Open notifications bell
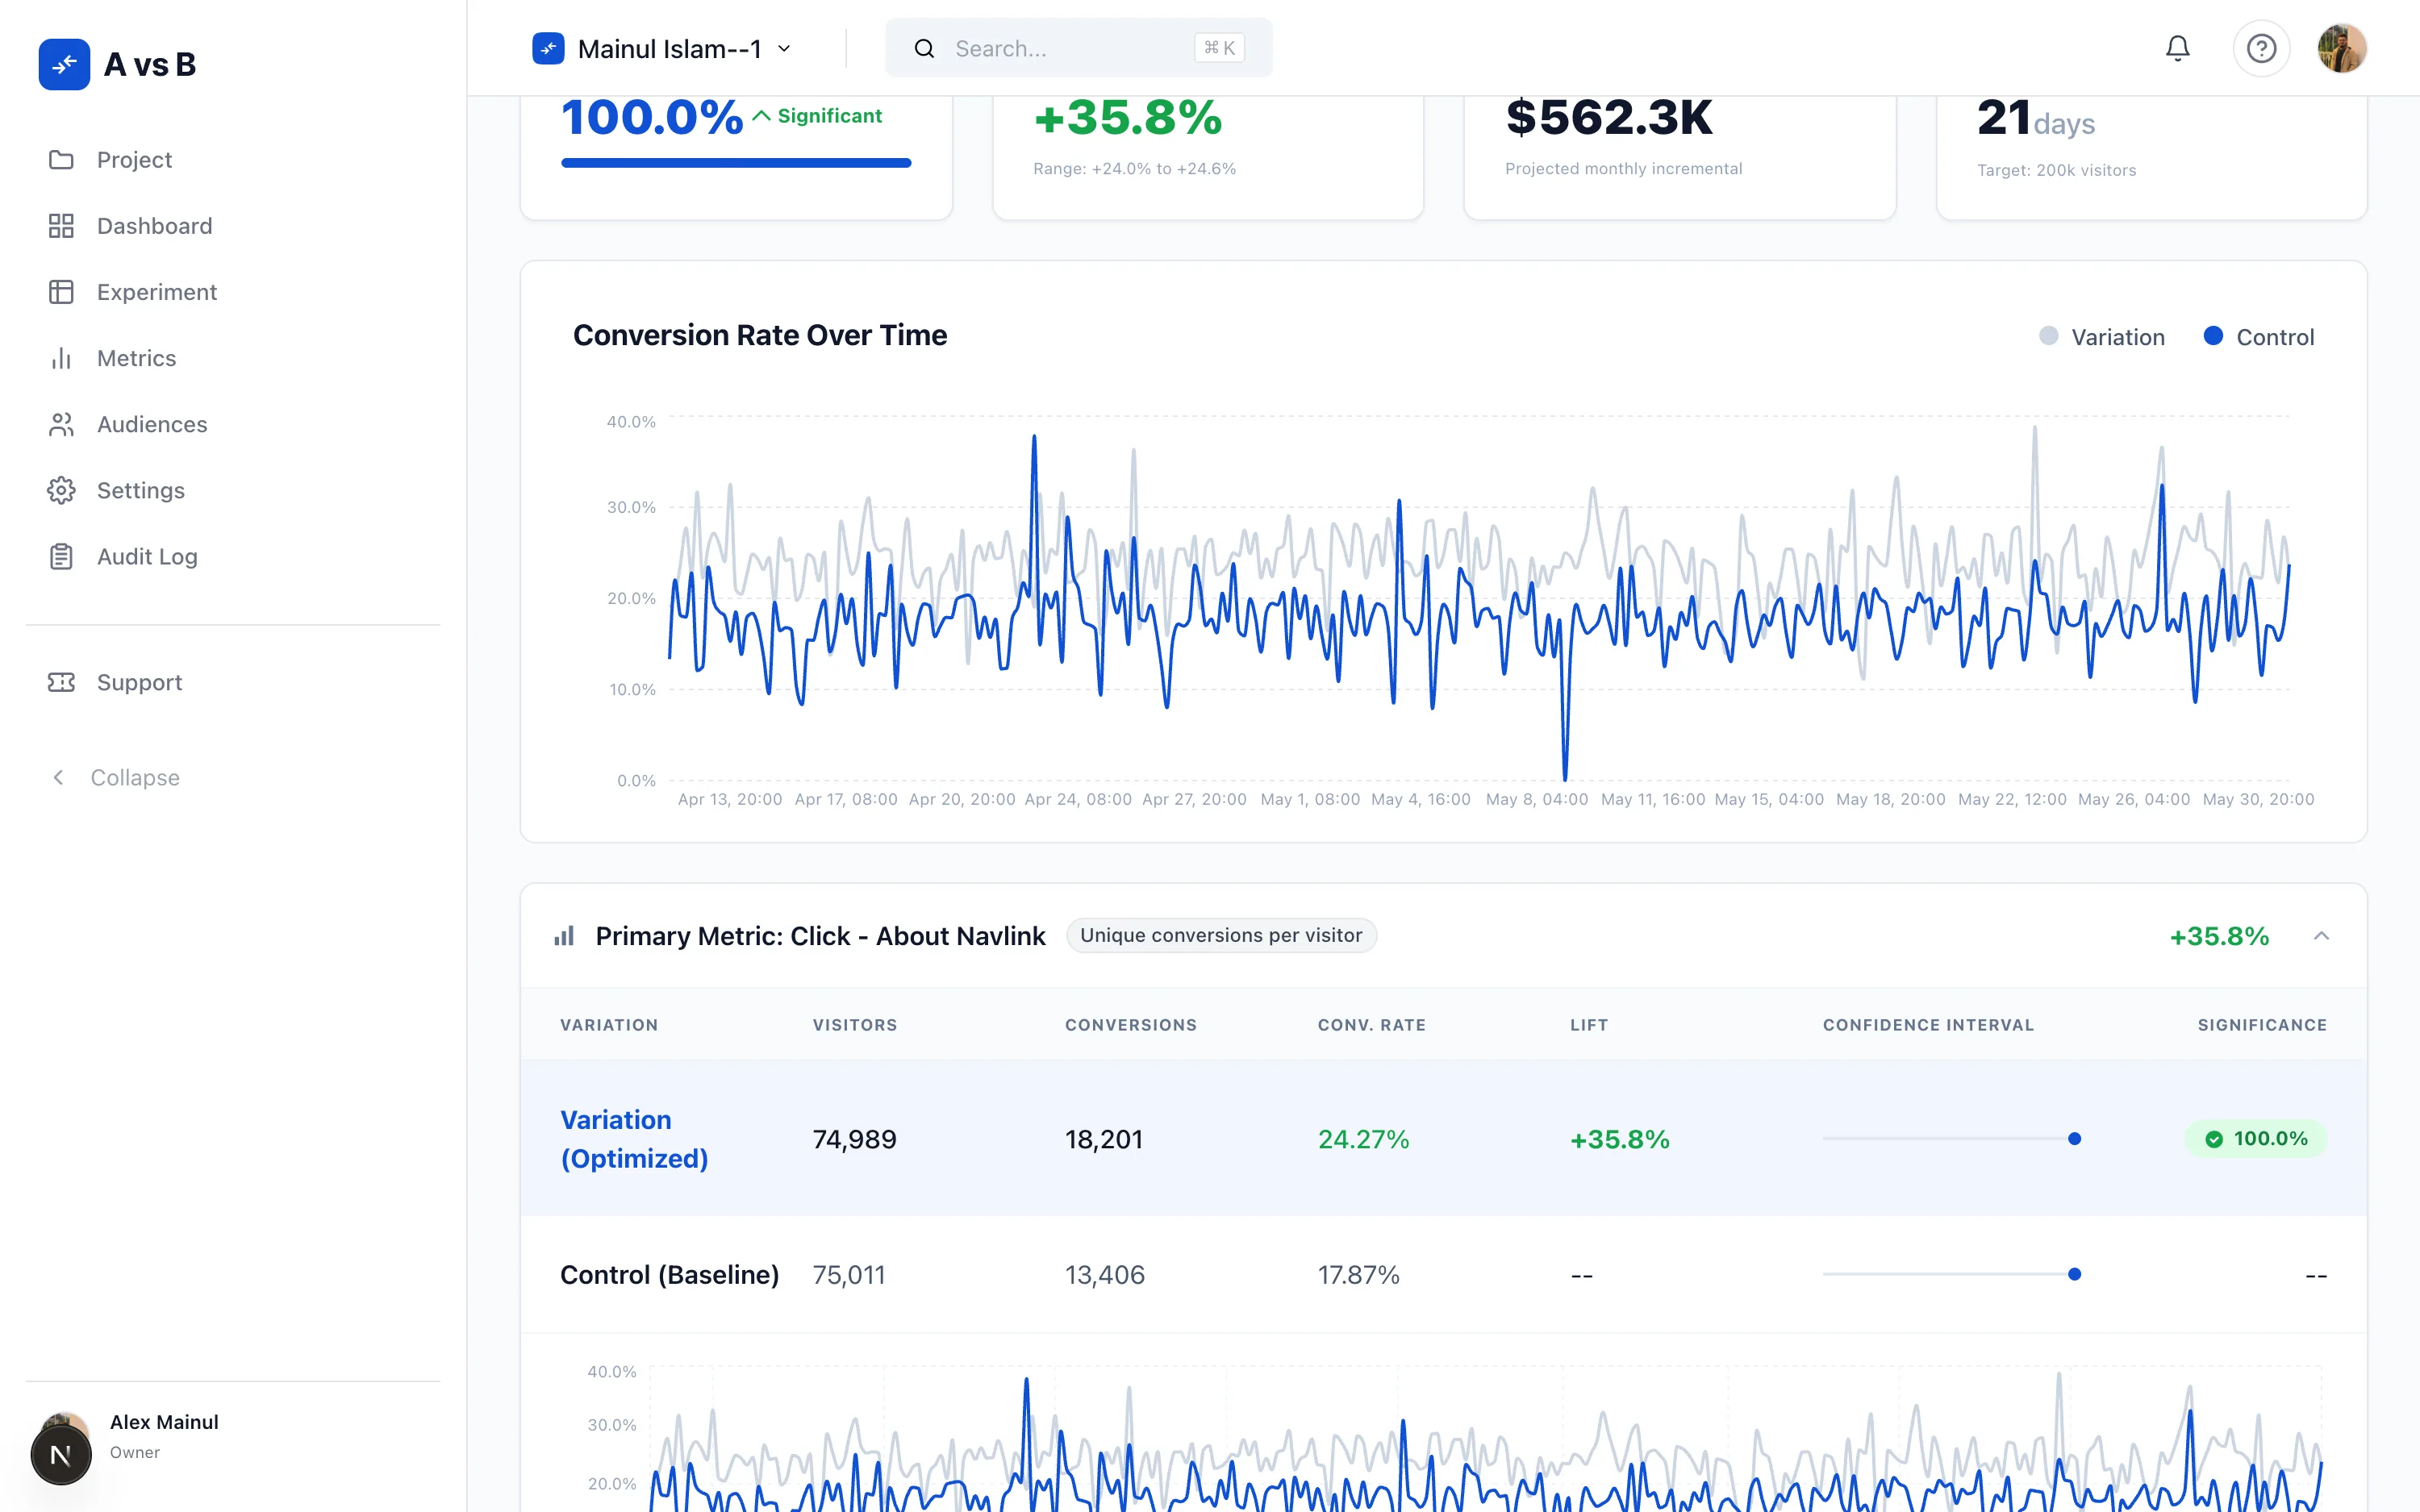The image size is (2420, 1512). tap(2177, 48)
